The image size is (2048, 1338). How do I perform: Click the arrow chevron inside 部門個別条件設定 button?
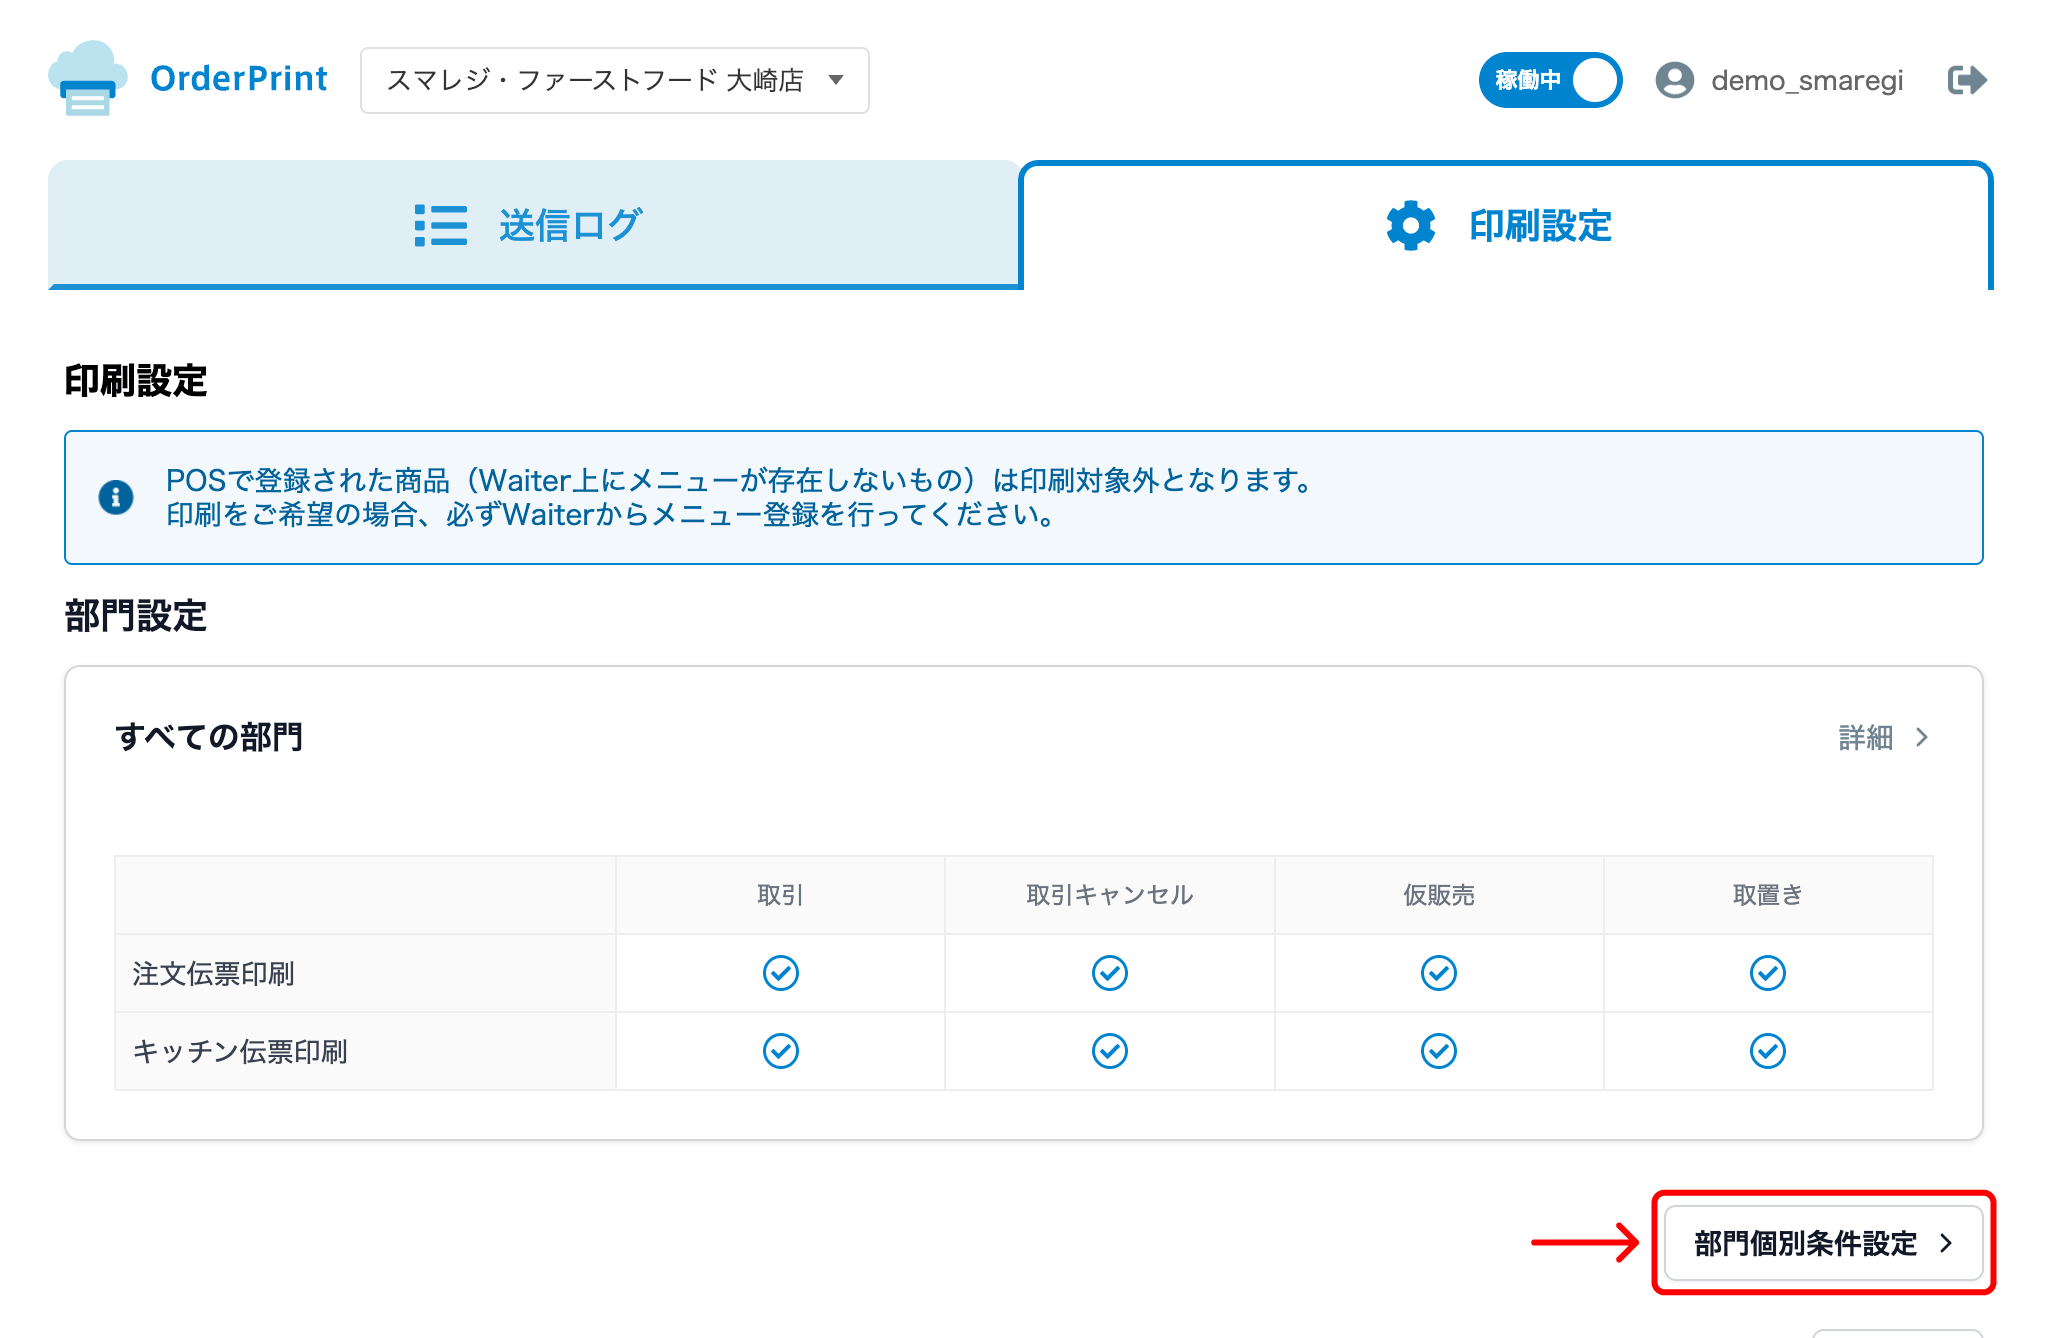[x=1945, y=1243]
